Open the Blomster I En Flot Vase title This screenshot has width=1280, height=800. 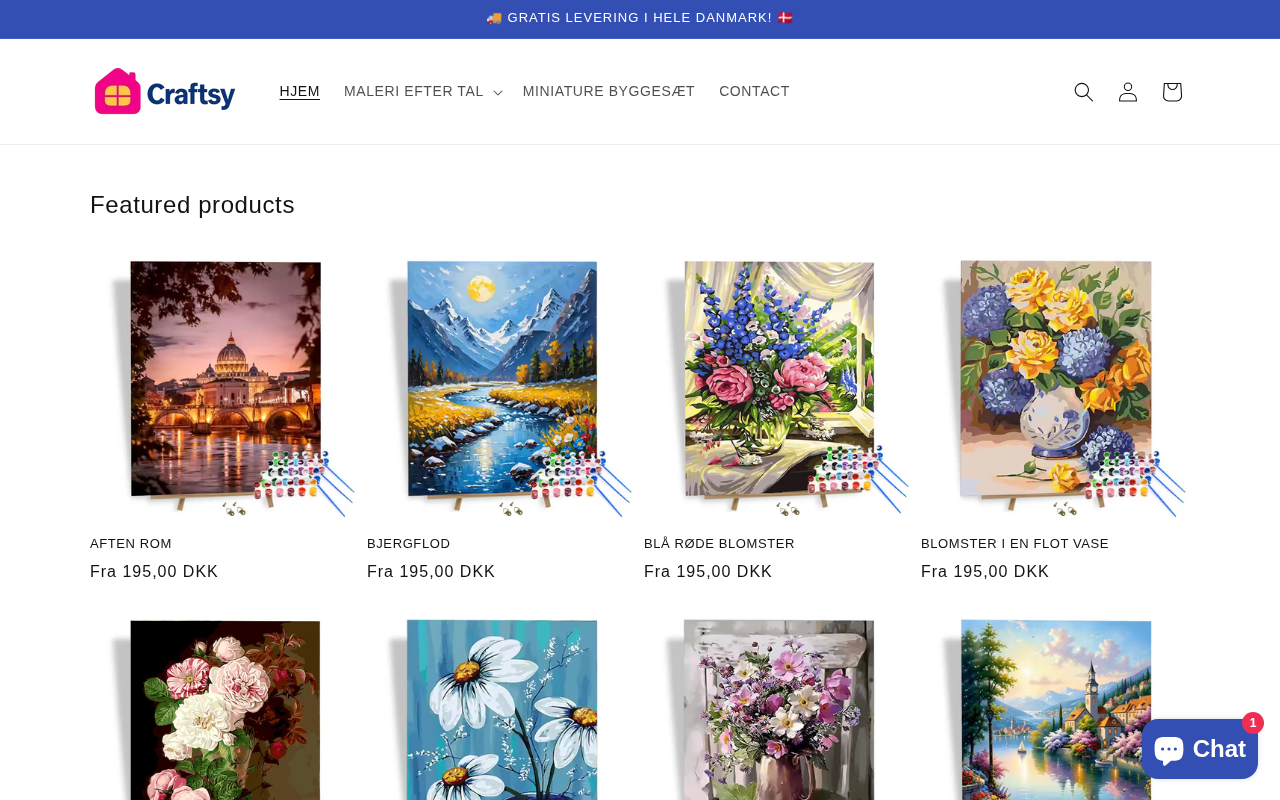(1015, 544)
